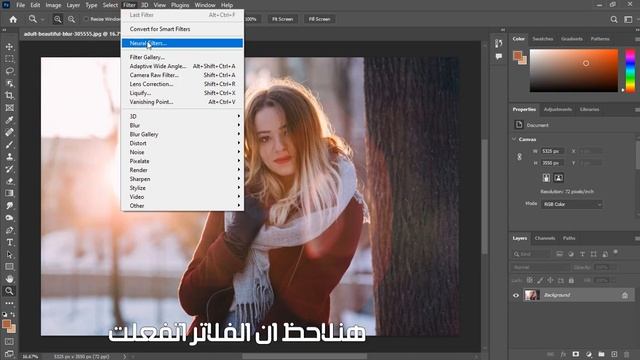Click the lock icon on Background layer
Image resolution: width=640 pixels, height=360 pixels.
tap(625, 295)
